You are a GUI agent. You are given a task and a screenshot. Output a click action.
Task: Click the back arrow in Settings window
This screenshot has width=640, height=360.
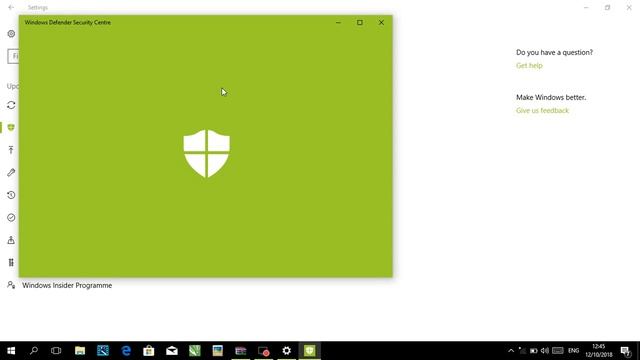(11, 7)
